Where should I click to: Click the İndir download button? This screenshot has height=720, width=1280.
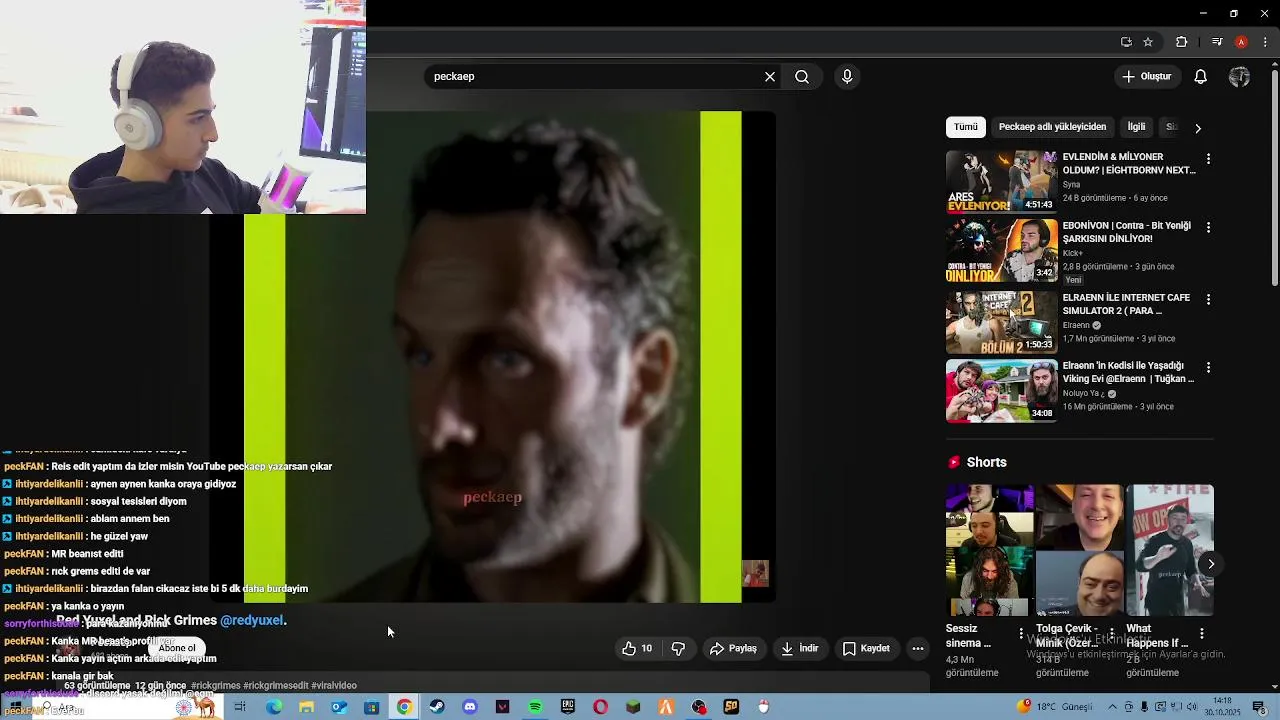click(x=800, y=649)
